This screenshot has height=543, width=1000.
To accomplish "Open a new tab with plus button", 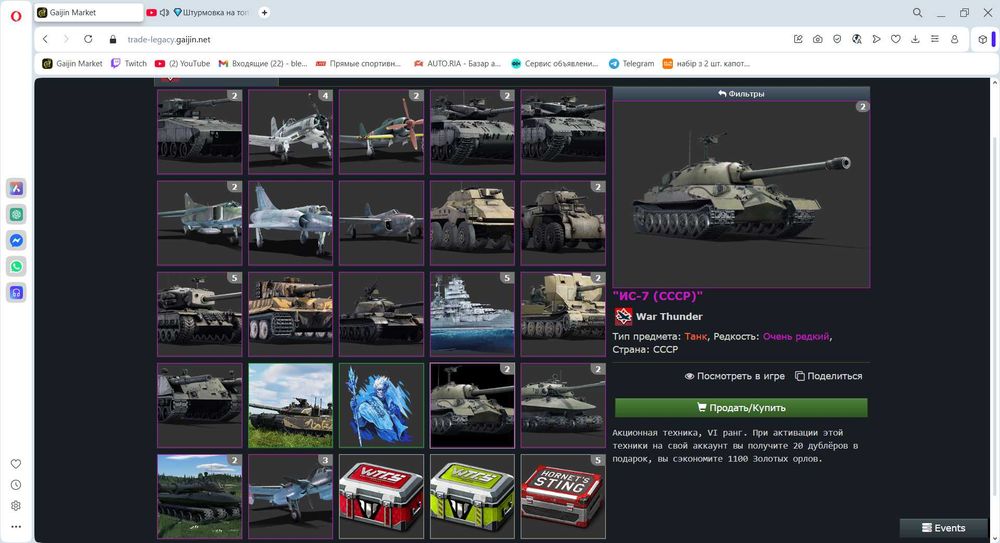I will coord(264,12).
